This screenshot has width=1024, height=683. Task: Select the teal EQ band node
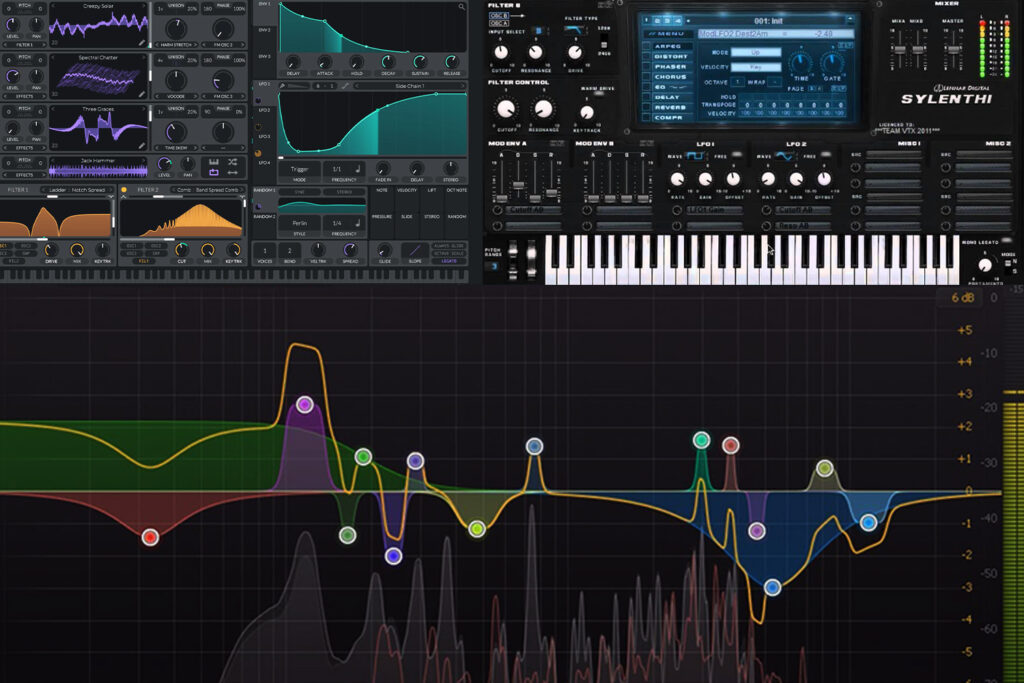pyautogui.click(x=701, y=440)
